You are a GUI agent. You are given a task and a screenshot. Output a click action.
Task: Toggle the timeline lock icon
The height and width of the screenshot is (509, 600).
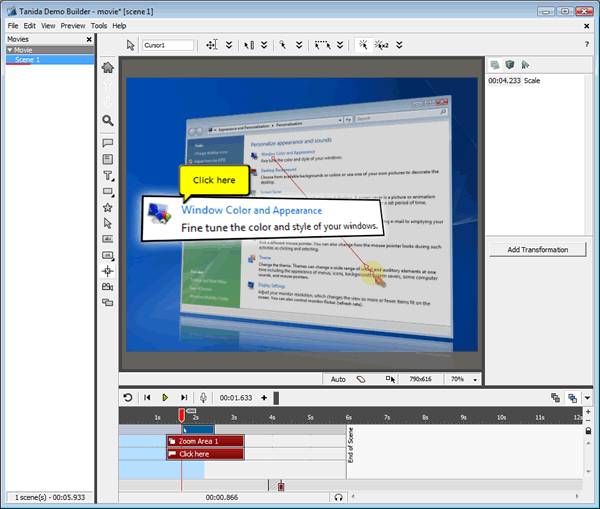click(588, 431)
